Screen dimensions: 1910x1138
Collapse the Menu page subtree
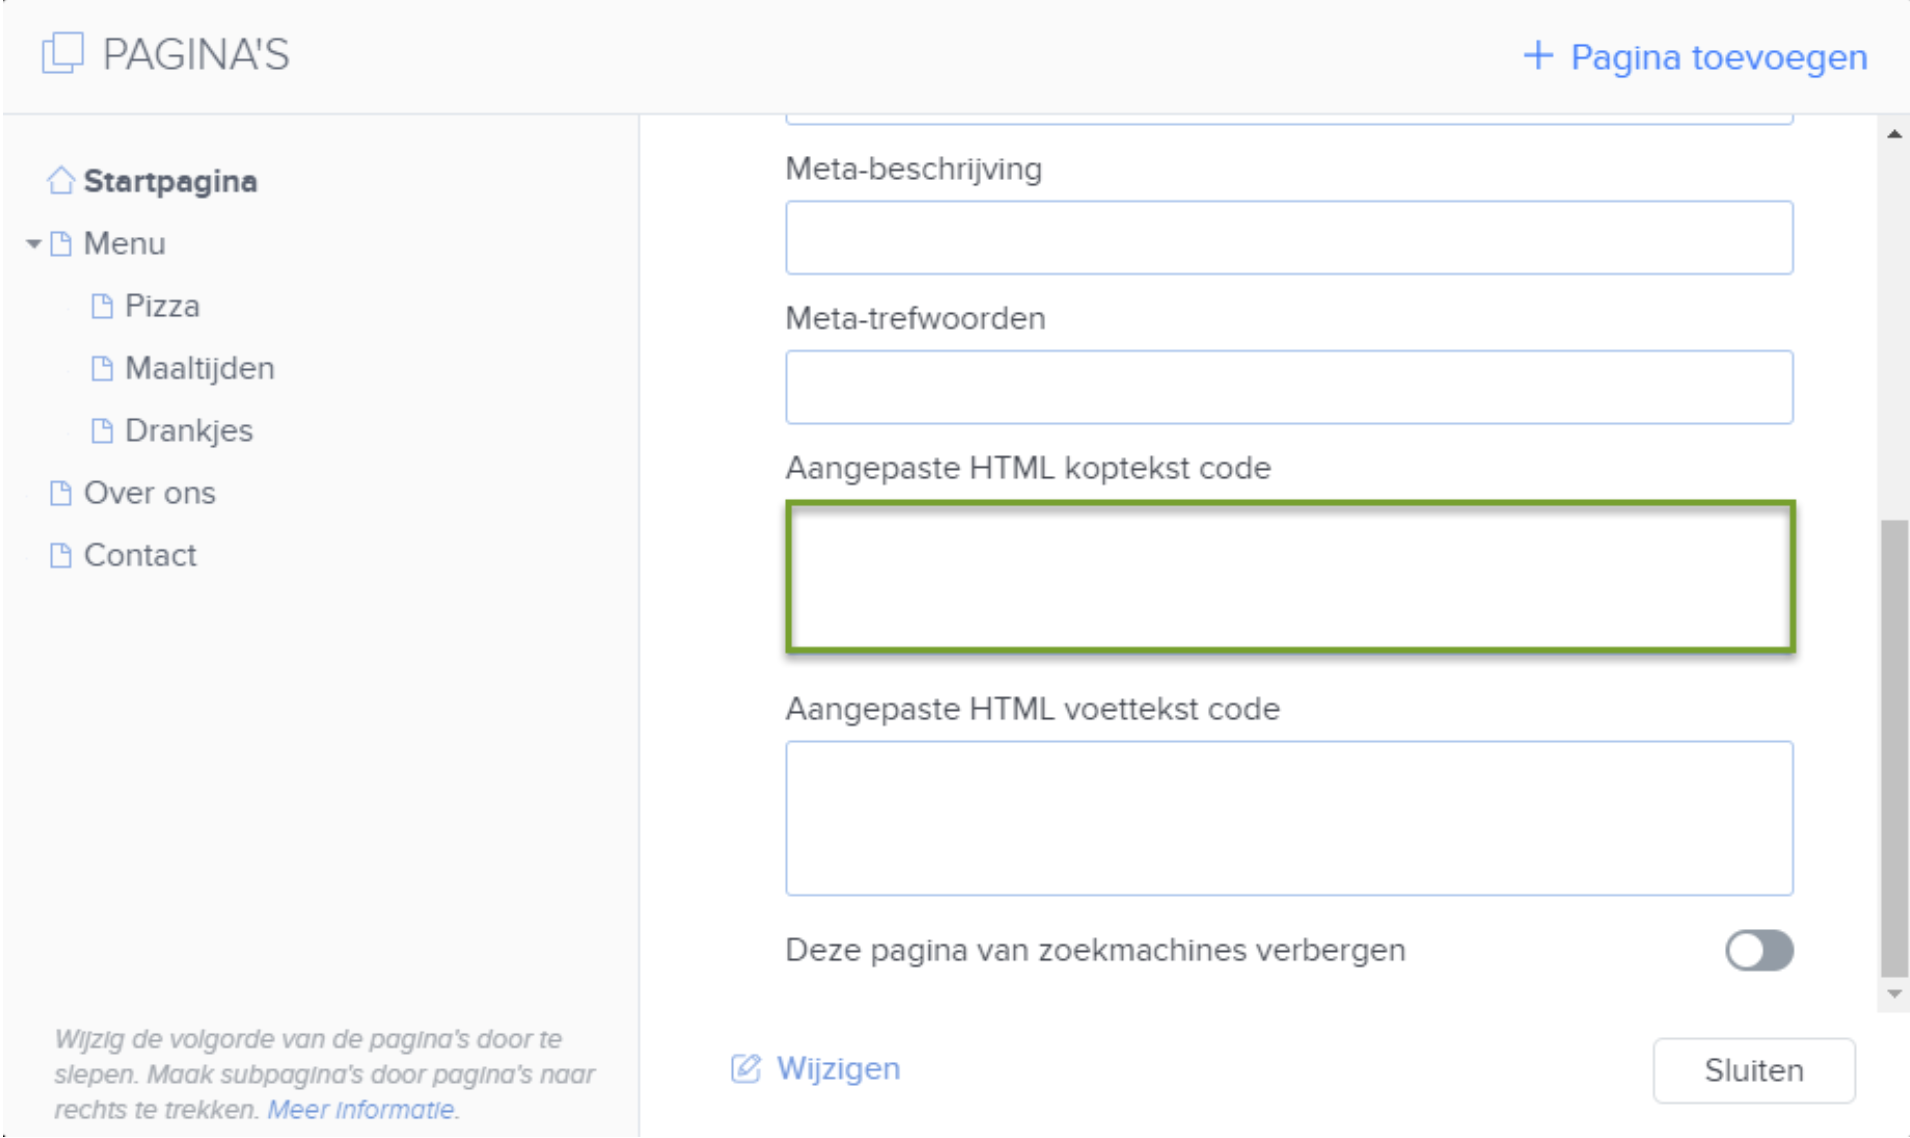click(x=32, y=242)
